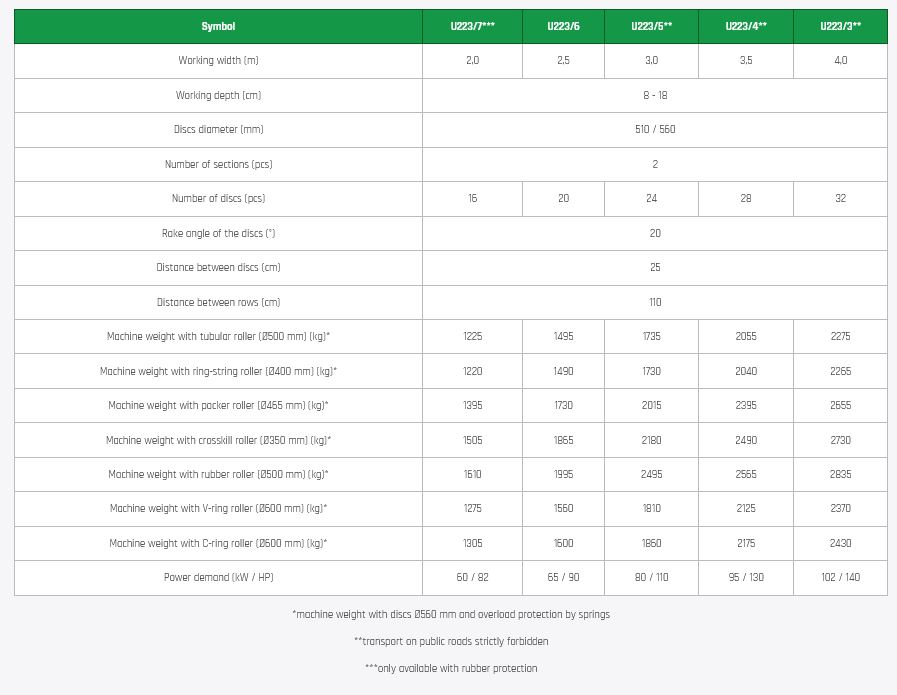
Task: Select the tubular roller weight value 1225
Action: (x=472, y=337)
